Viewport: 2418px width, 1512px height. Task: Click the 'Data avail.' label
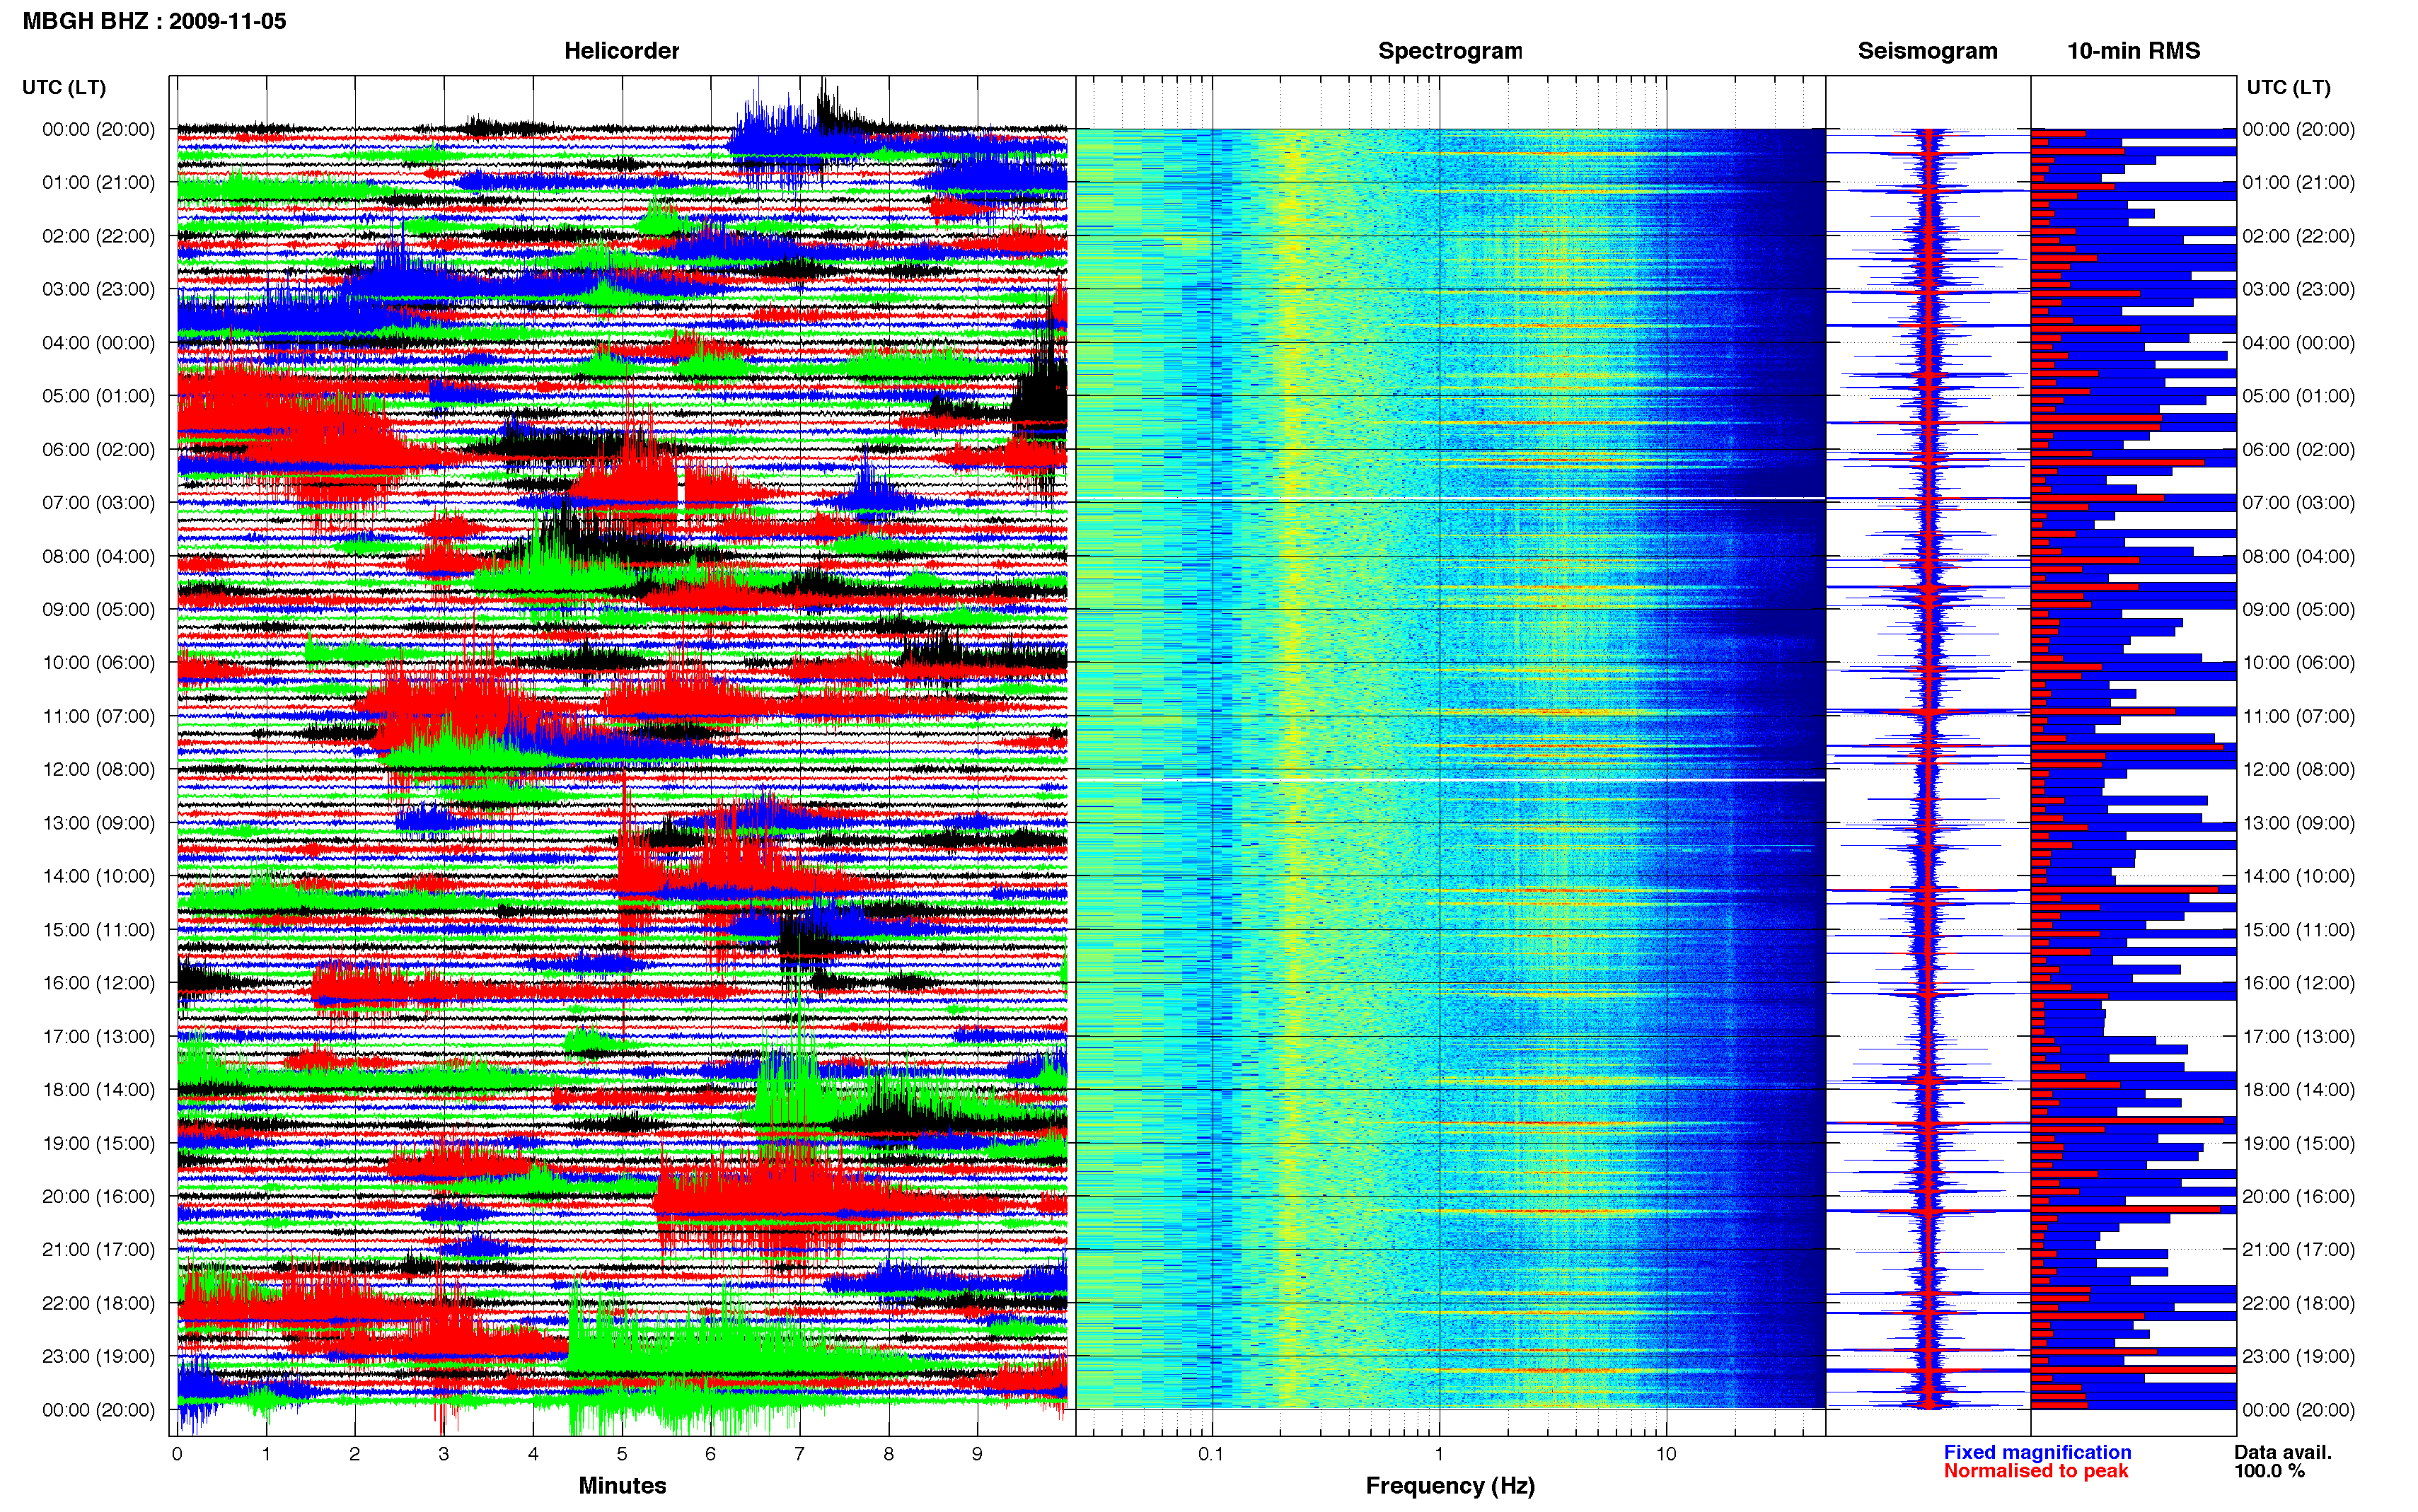tap(2283, 1452)
